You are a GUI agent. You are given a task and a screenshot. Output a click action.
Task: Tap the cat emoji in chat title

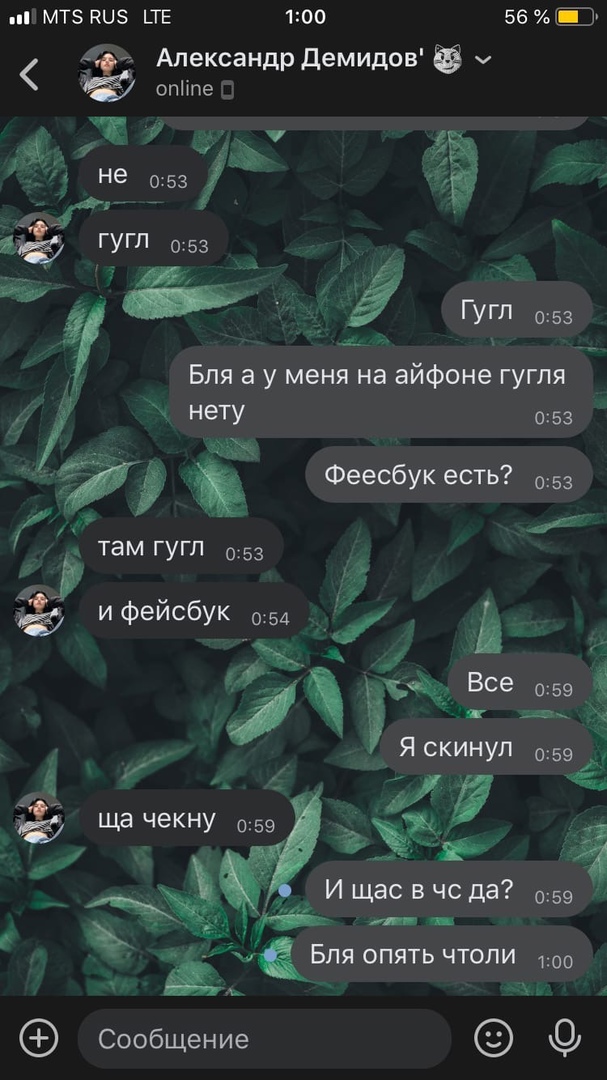(447, 60)
